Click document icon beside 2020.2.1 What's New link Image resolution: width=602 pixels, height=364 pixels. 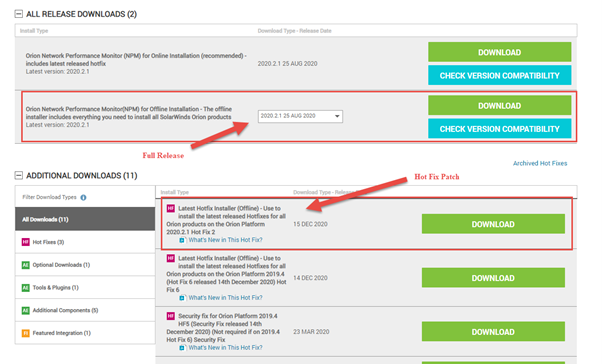click(182, 240)
